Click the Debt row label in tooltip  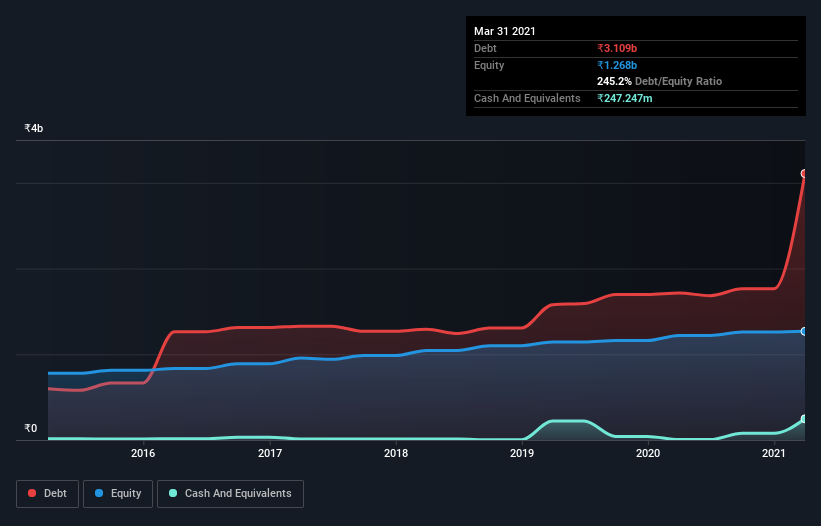[x=485, y=48]
